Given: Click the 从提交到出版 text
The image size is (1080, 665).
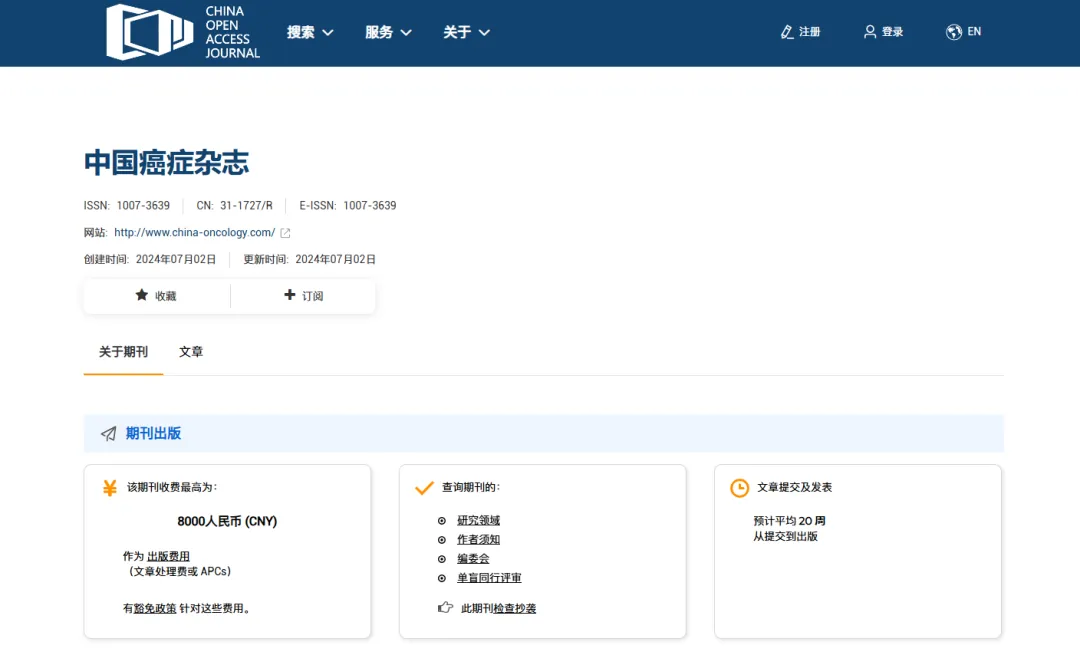Looking at the screenshot, I should [x=785, y=536].
